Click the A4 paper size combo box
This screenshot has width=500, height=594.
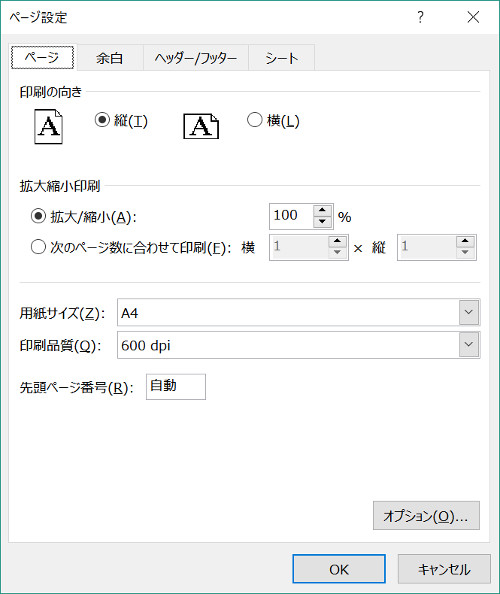[298, 312]
